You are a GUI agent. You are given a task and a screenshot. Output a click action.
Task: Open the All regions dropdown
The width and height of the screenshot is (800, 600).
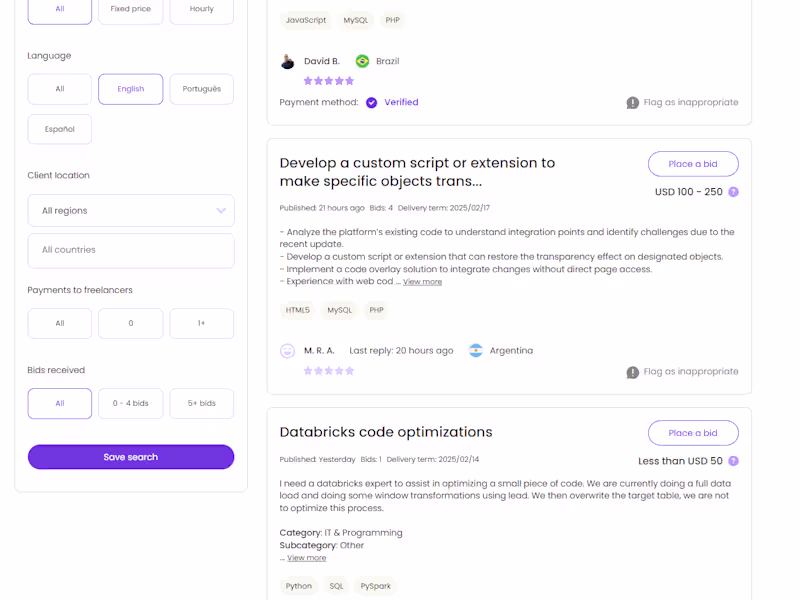(131, 211)
